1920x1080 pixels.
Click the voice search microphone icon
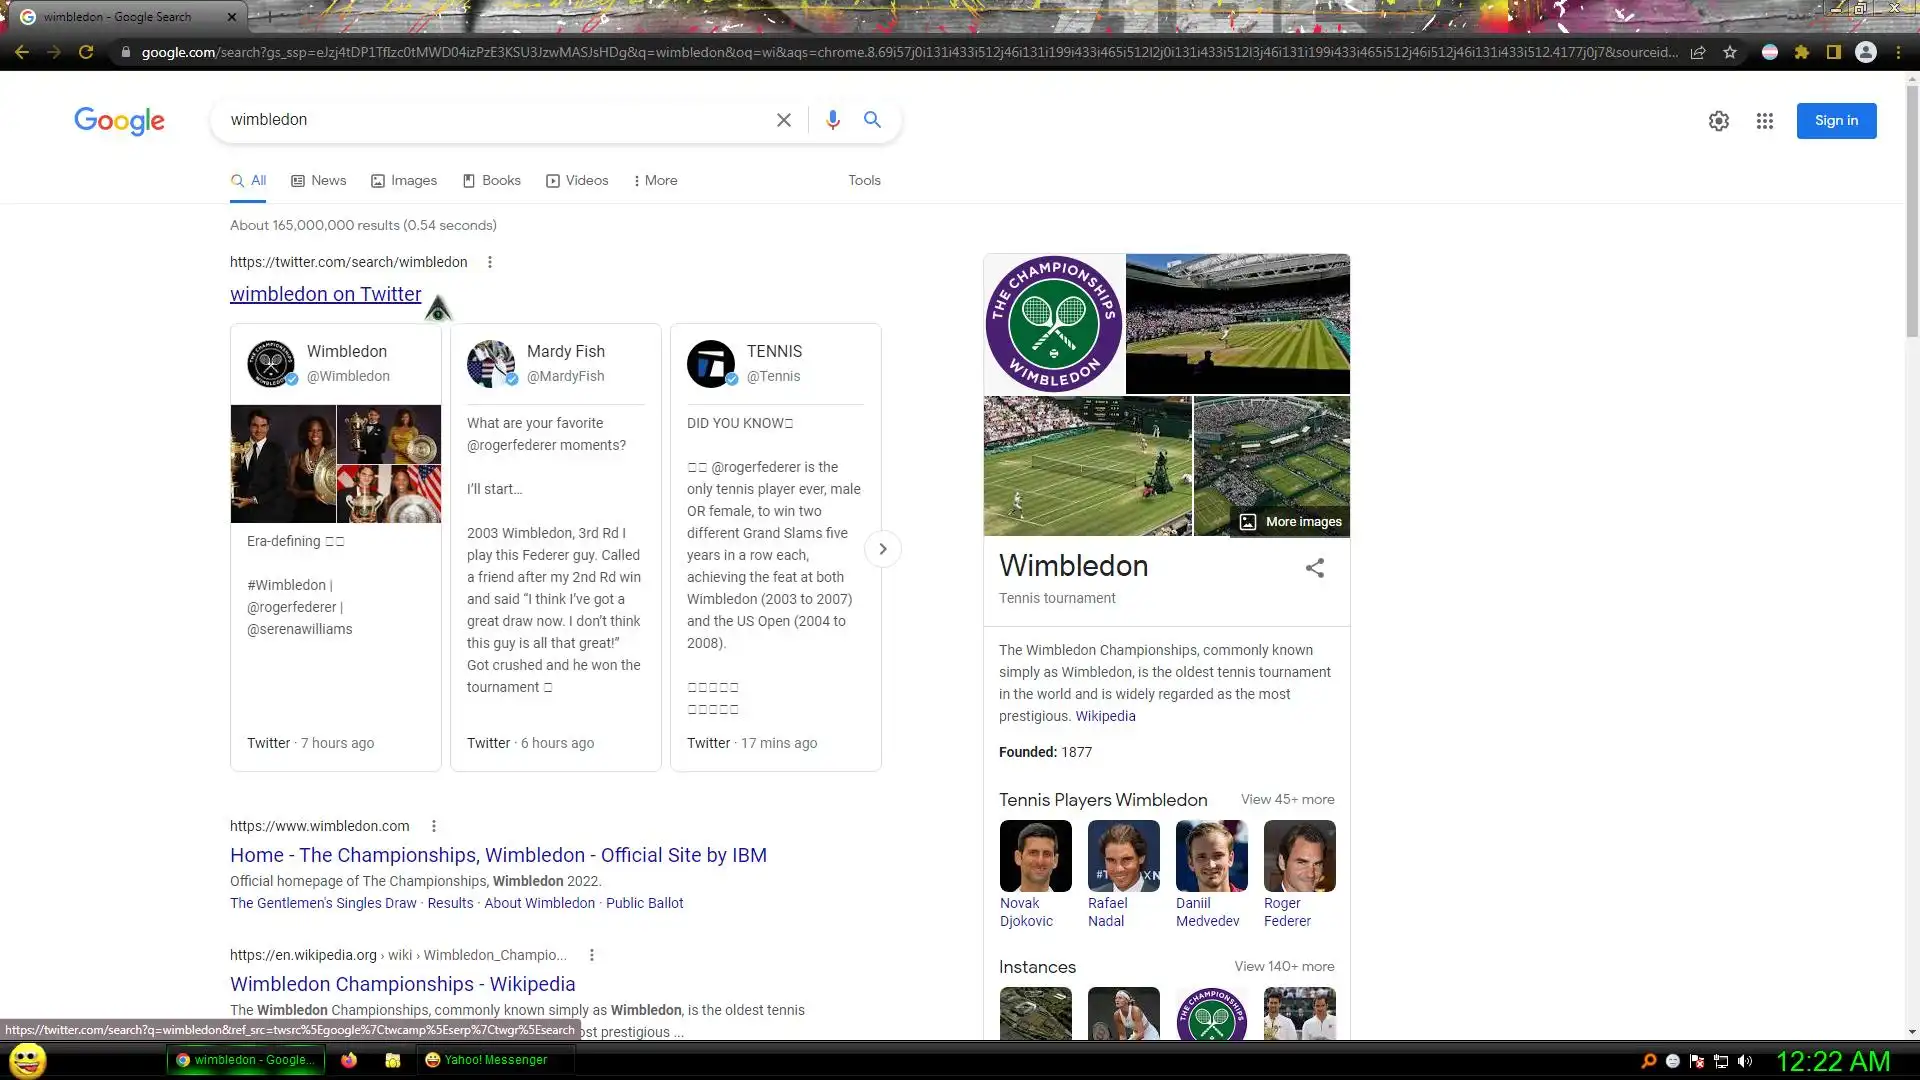click(x=832, y=120)
